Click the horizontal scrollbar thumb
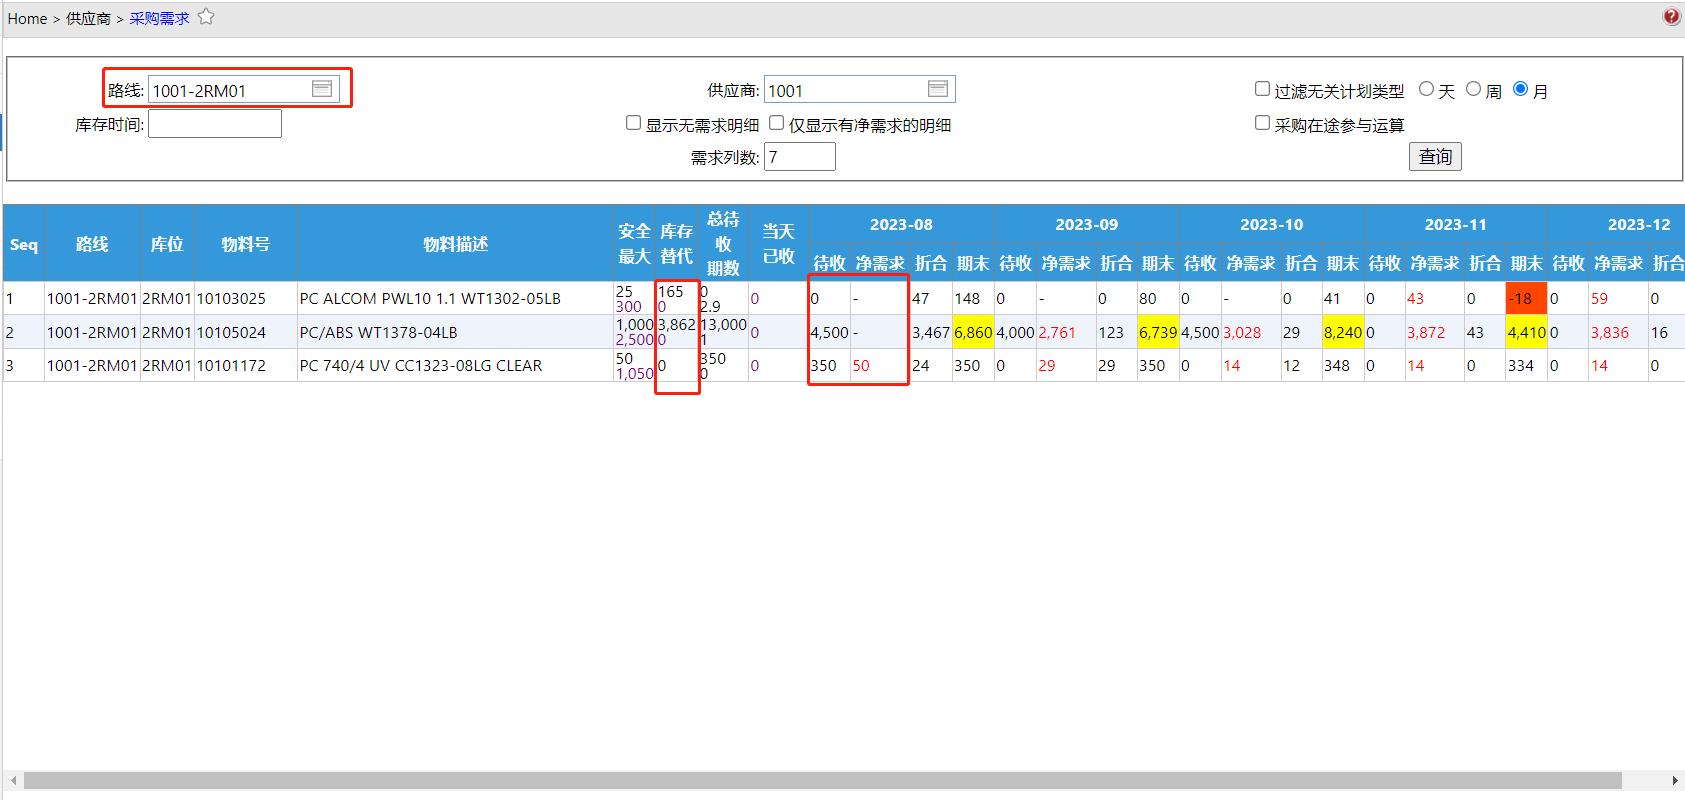This screenshot has width=1685, height=800. point(822,780)
